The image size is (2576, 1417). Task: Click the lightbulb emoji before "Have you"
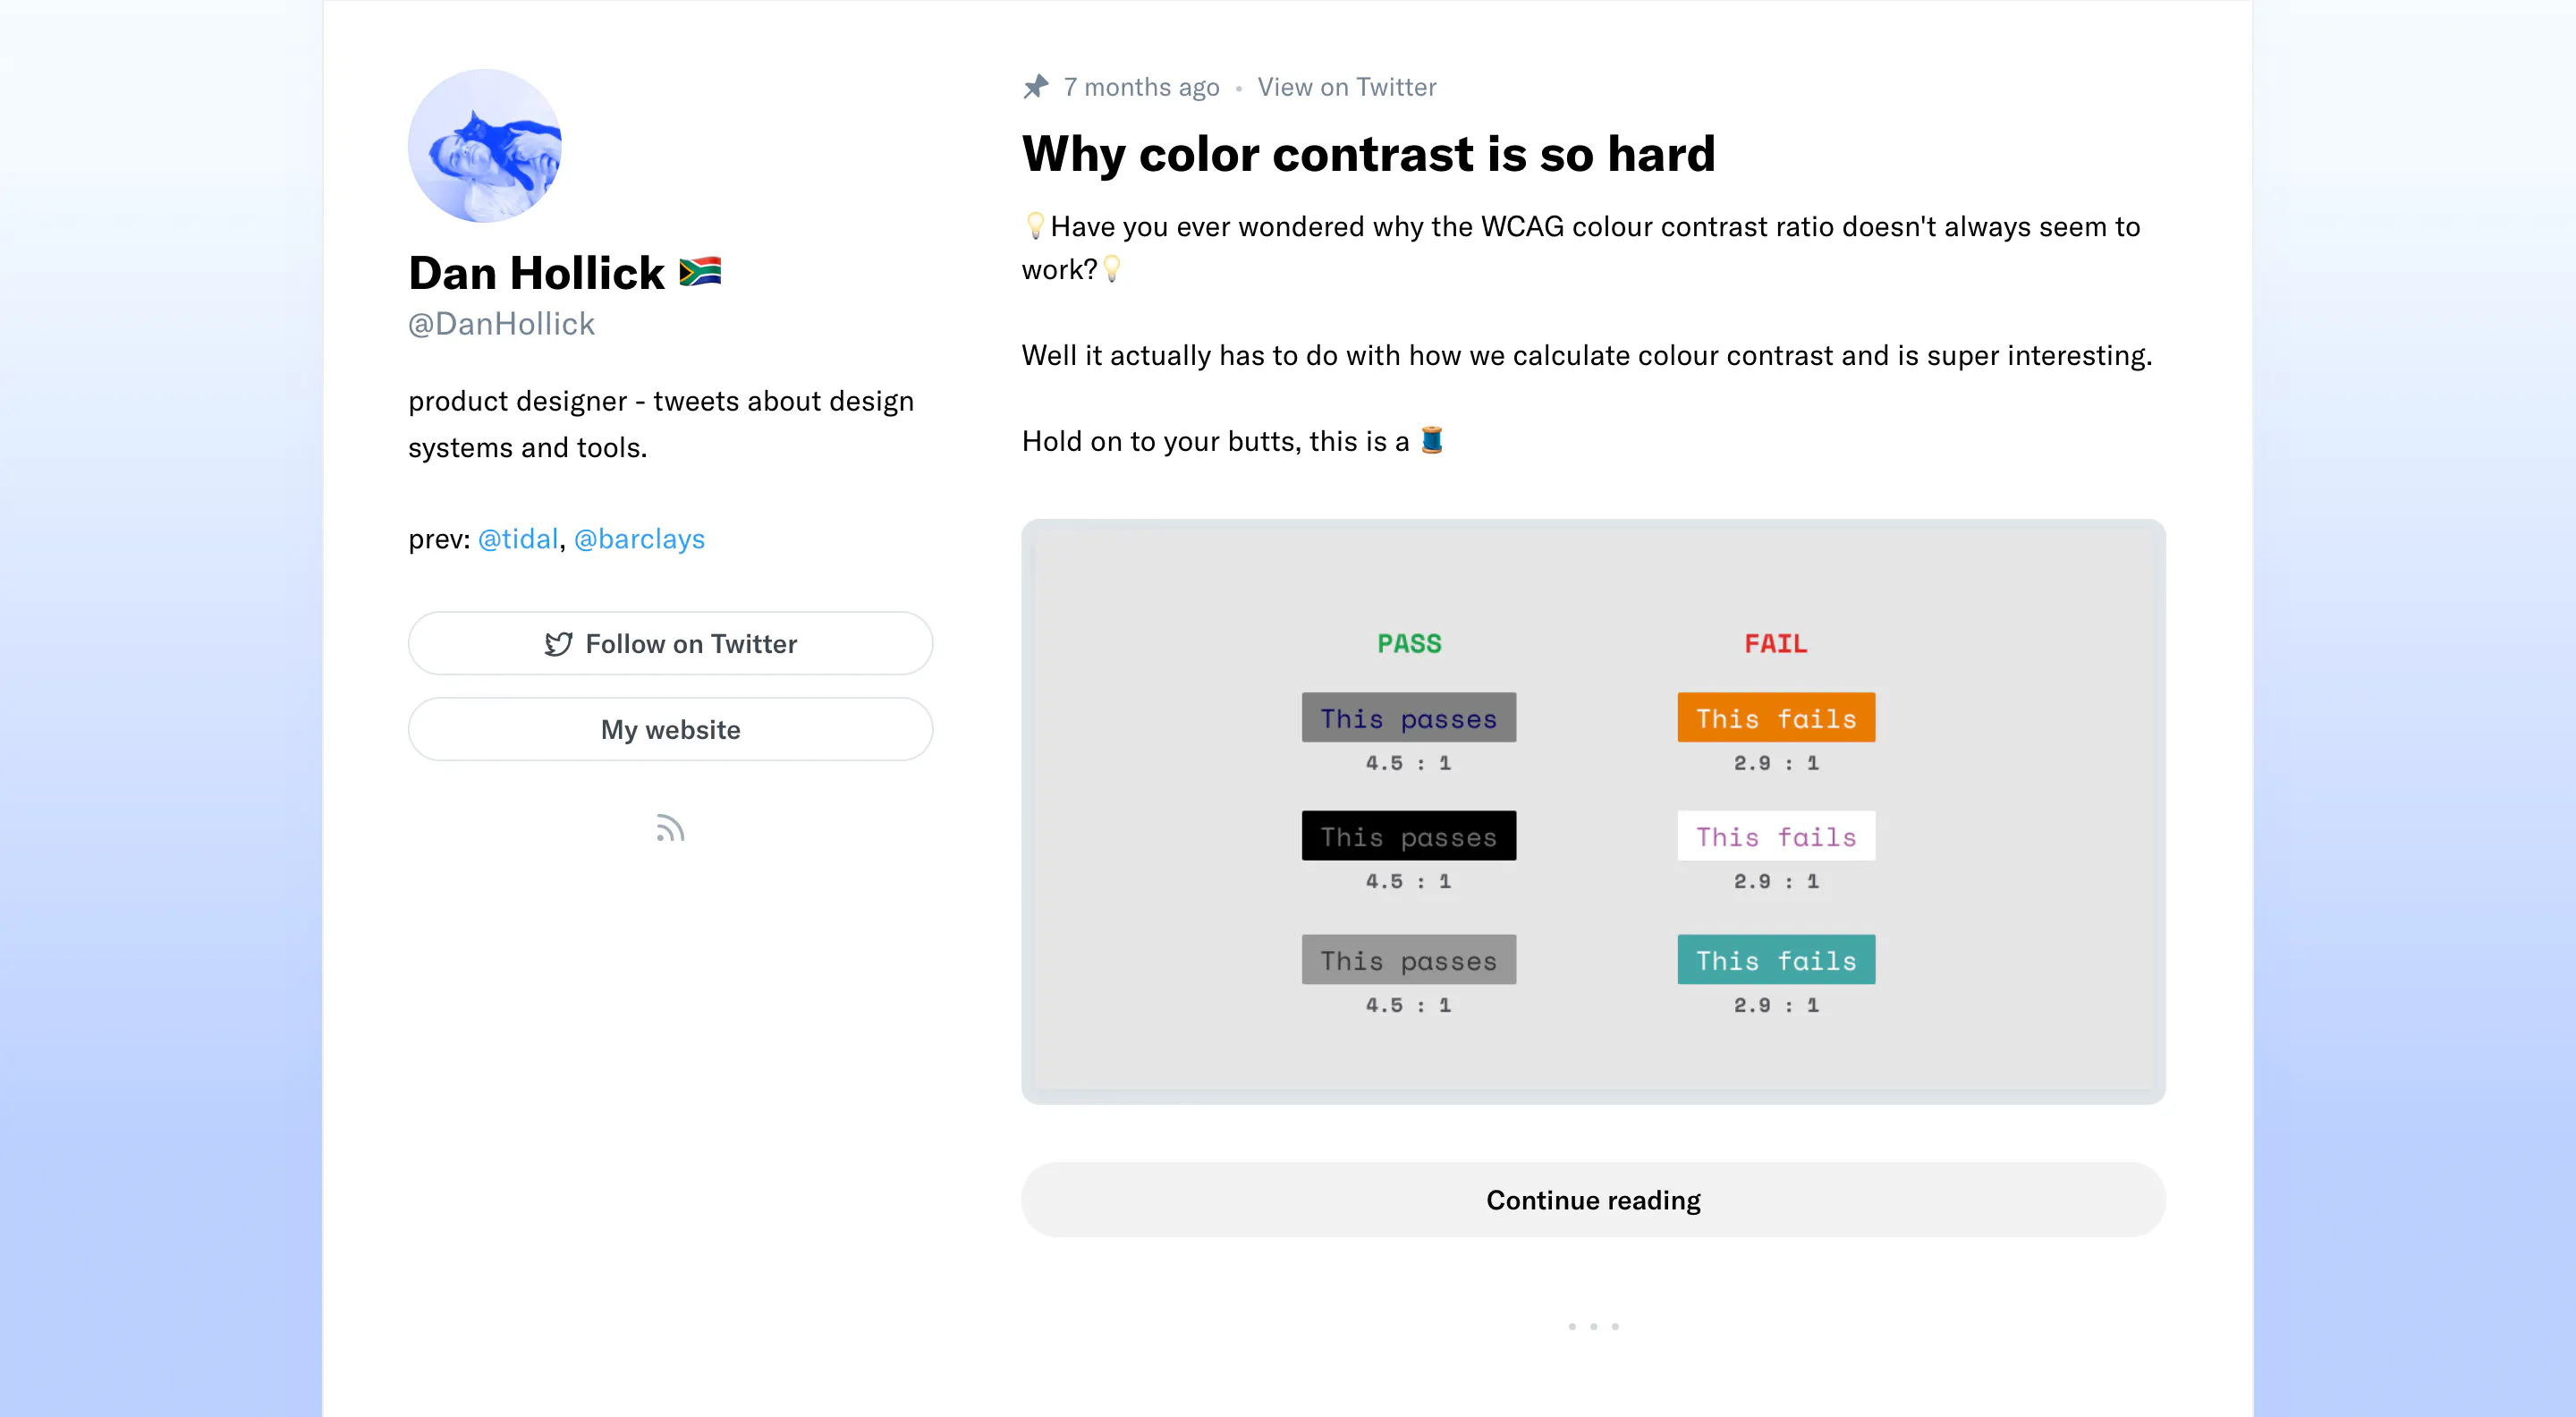pyautogui.click(x=1035, y=226)
